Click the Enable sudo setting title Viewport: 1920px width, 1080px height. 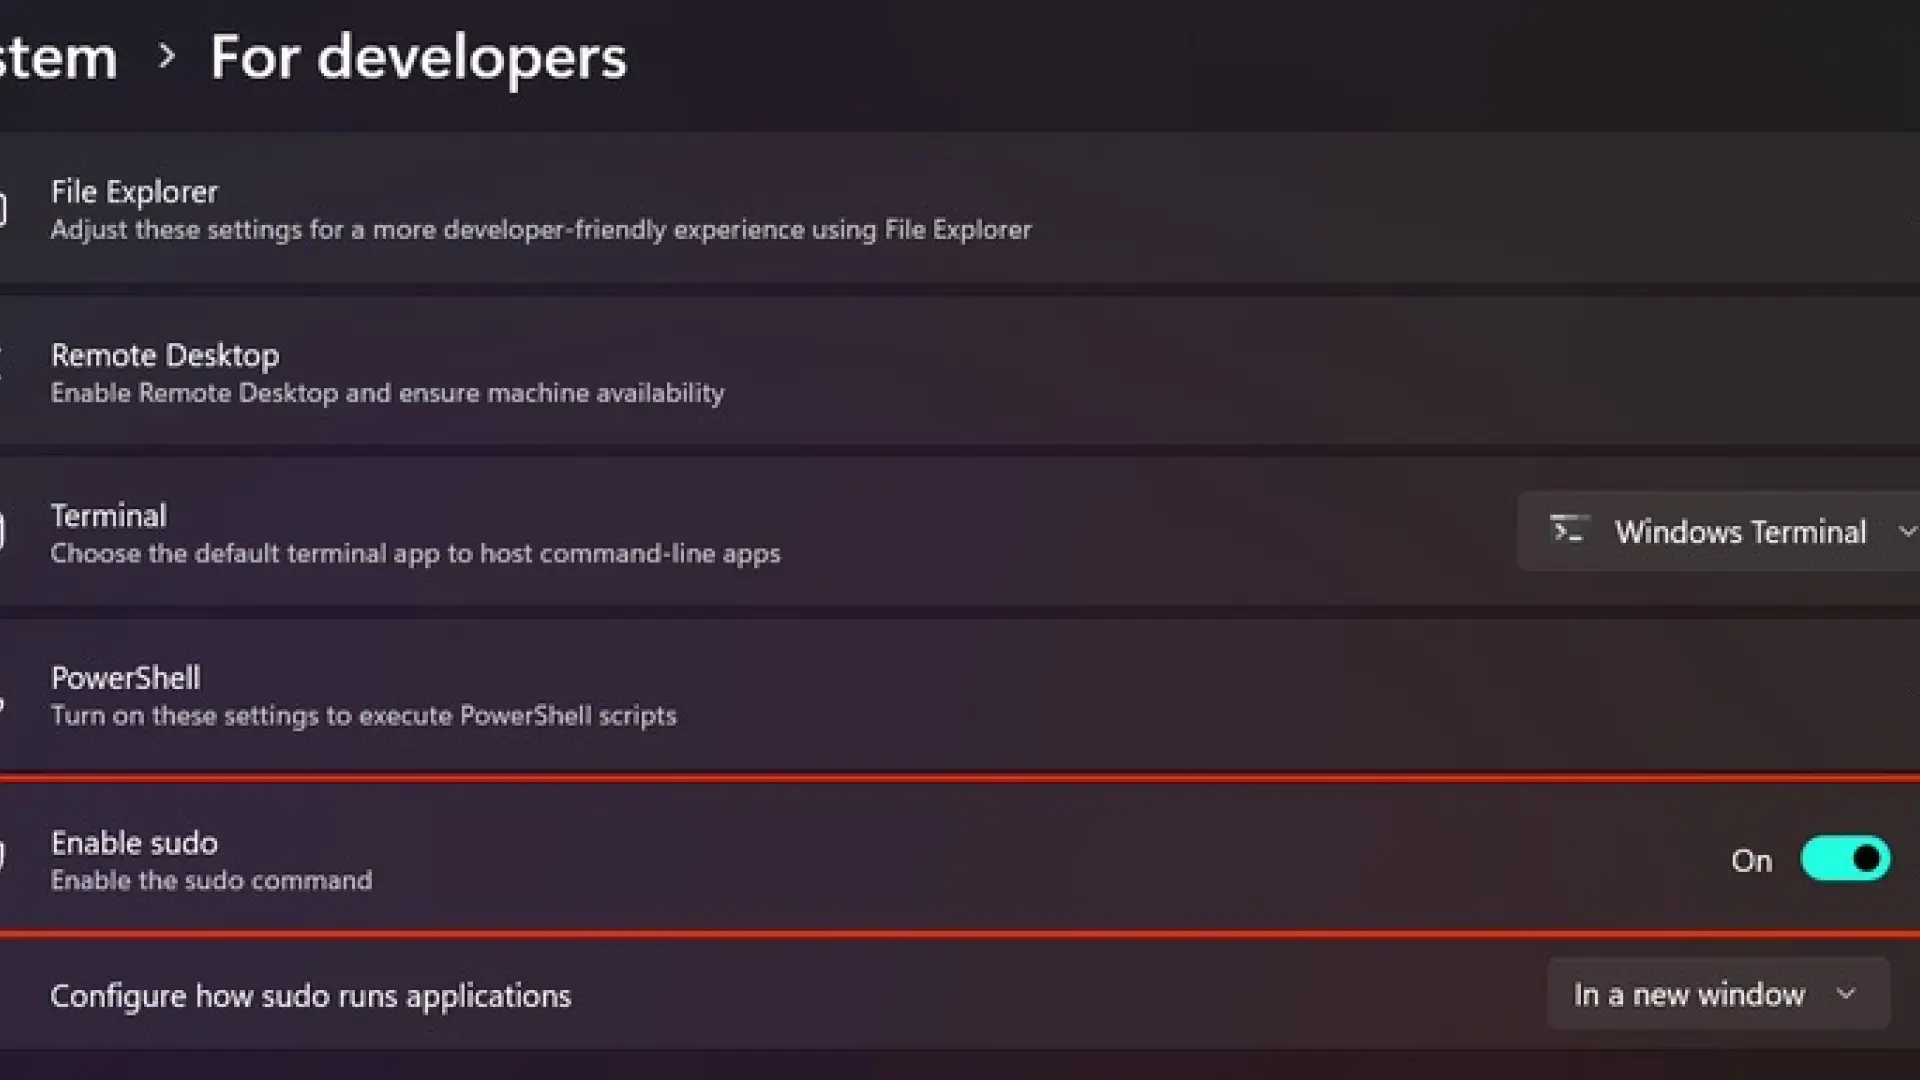coord(134,843)
